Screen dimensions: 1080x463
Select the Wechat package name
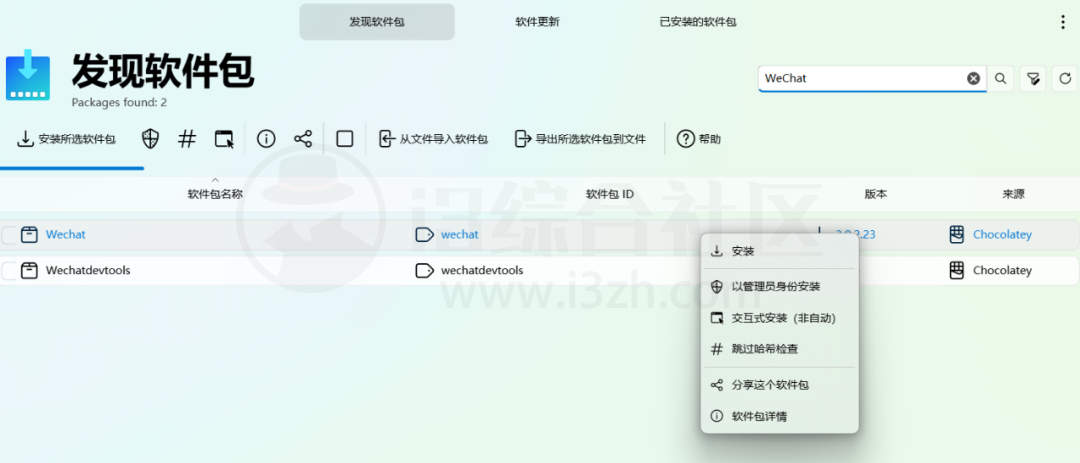[x=65, y=235]
